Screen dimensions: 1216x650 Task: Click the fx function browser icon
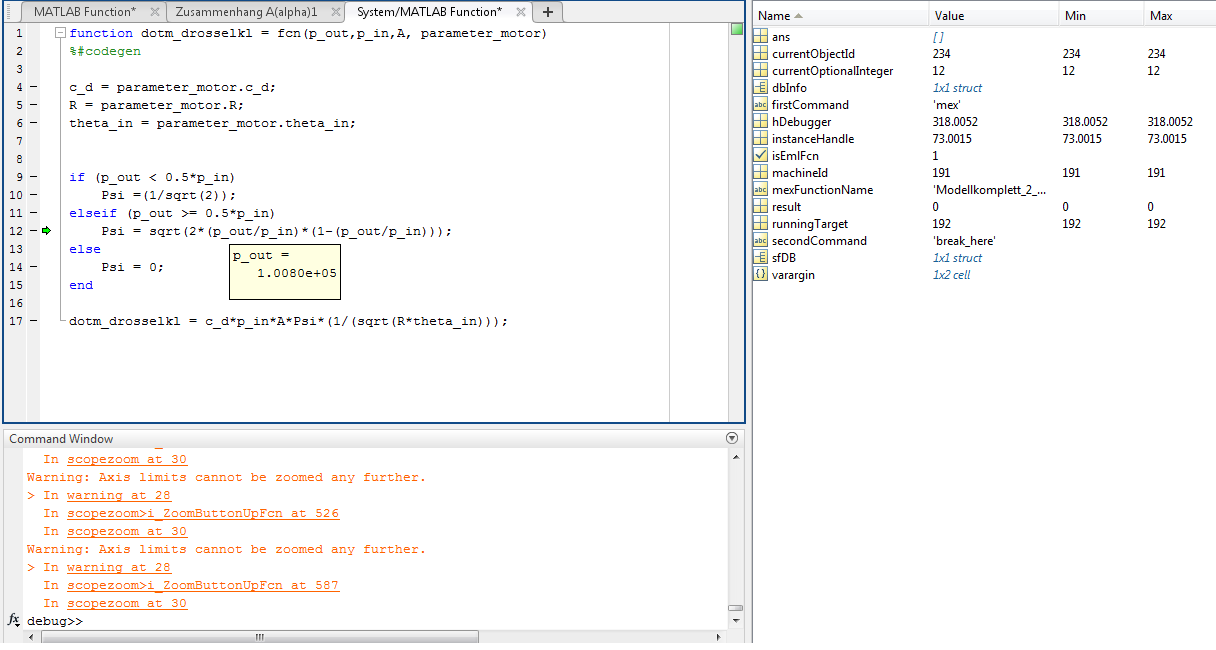(x=14, y=621)
